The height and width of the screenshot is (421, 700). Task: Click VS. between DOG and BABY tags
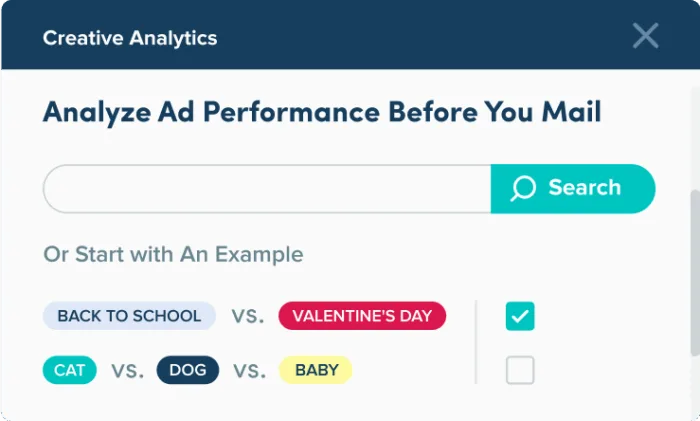(249, 370)
